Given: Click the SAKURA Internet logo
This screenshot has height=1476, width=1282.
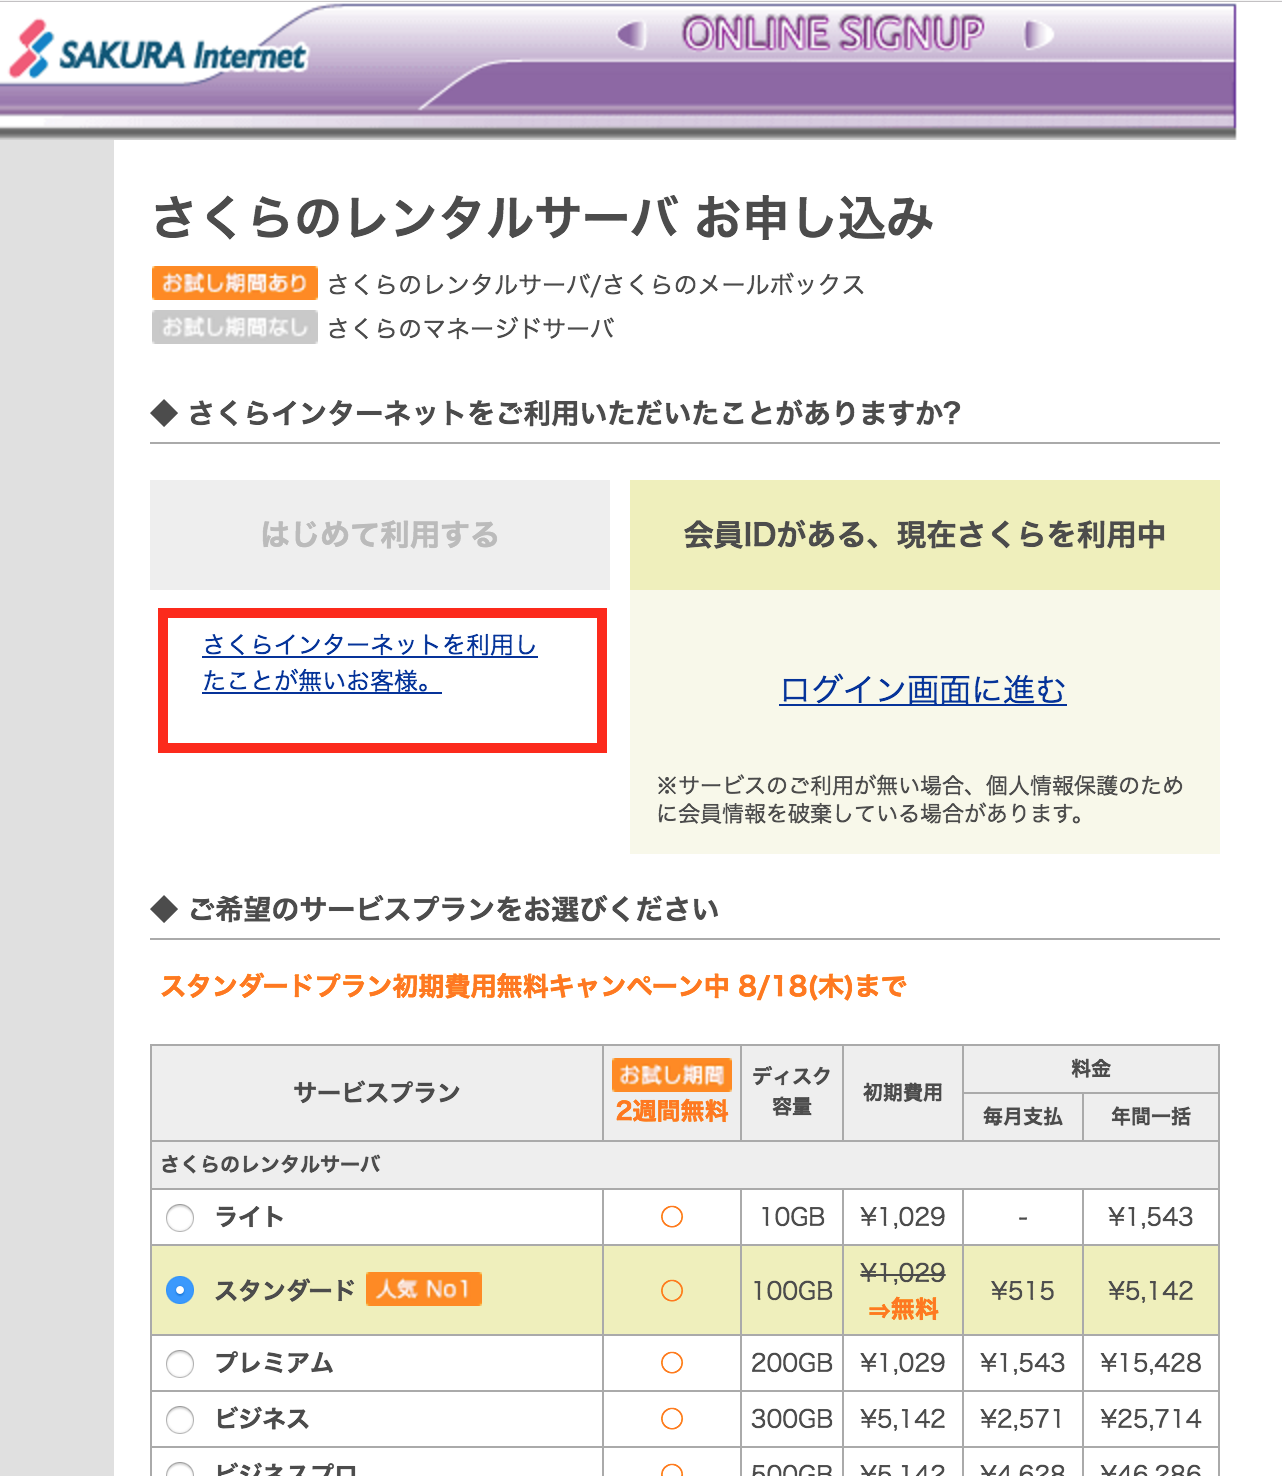Looking at the screenshot, I should tap(158, 50).
